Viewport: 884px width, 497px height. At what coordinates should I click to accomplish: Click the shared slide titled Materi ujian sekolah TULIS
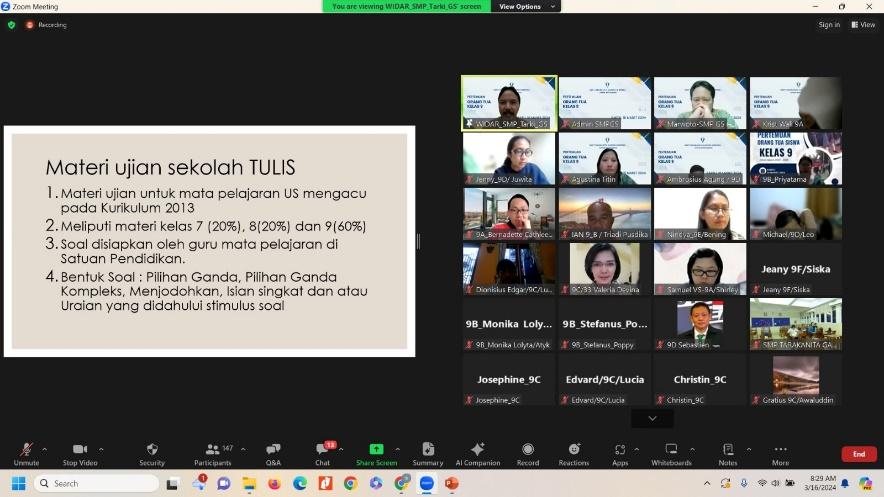click(x=210, y=241)
